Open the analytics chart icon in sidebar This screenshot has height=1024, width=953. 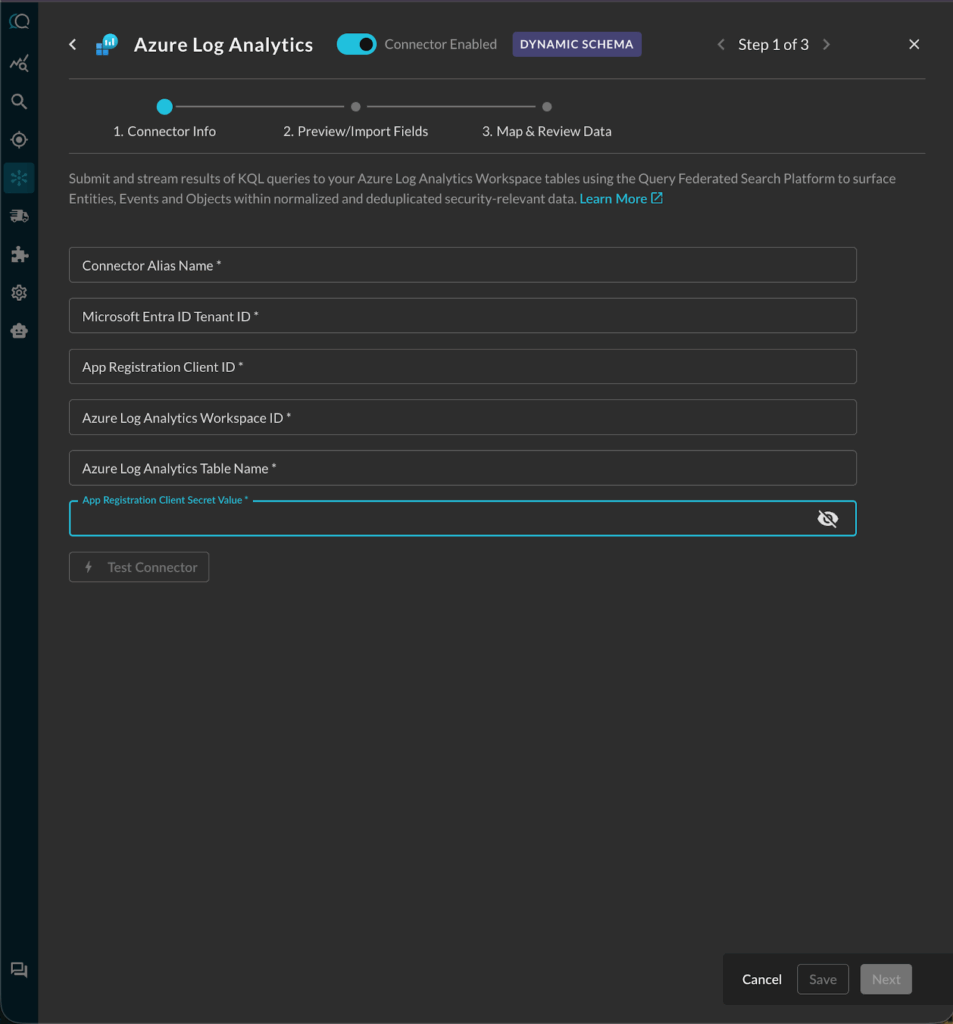click(19, 63)
